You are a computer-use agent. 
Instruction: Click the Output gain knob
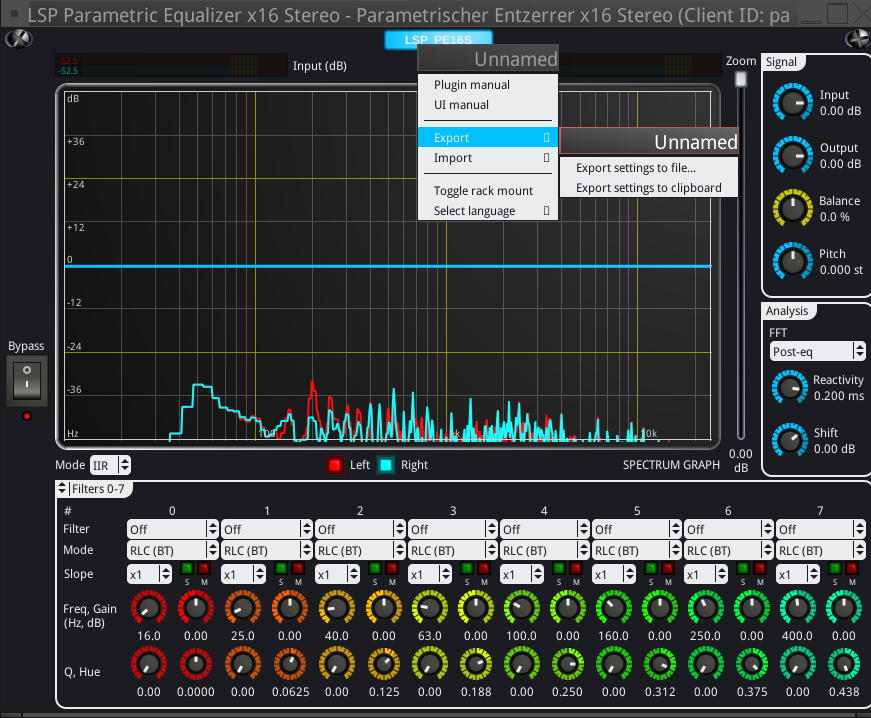(792, 155)
